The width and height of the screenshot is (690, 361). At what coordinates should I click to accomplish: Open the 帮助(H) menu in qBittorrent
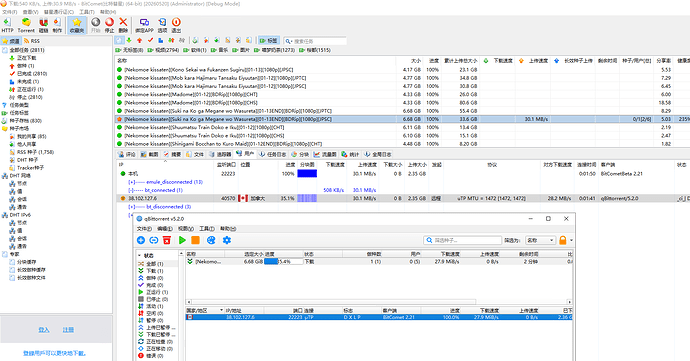click(x=228, y=228)
